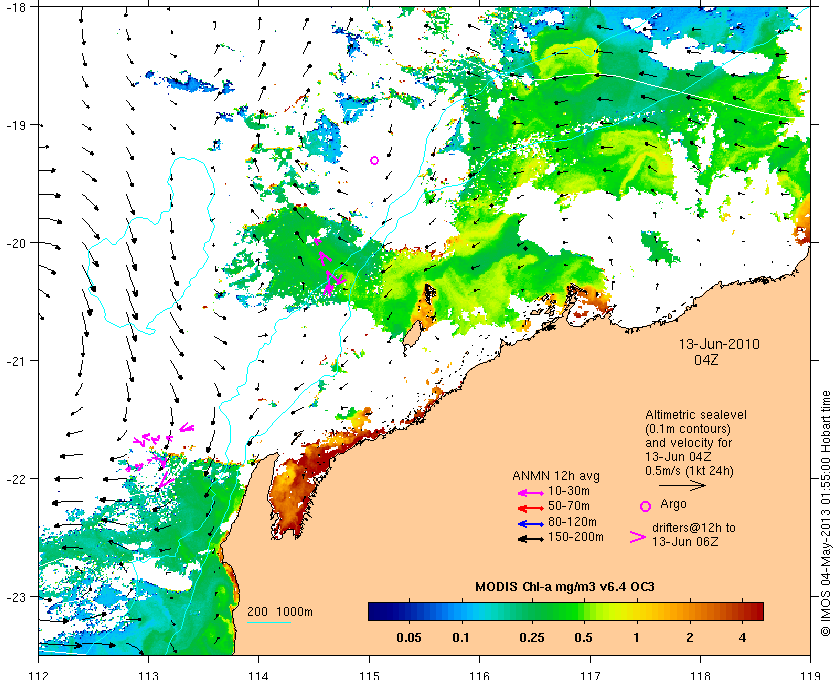Click the cyan 200 1000m isobath legend line
This screenshot has height=680, width=840.
(269, 622)
